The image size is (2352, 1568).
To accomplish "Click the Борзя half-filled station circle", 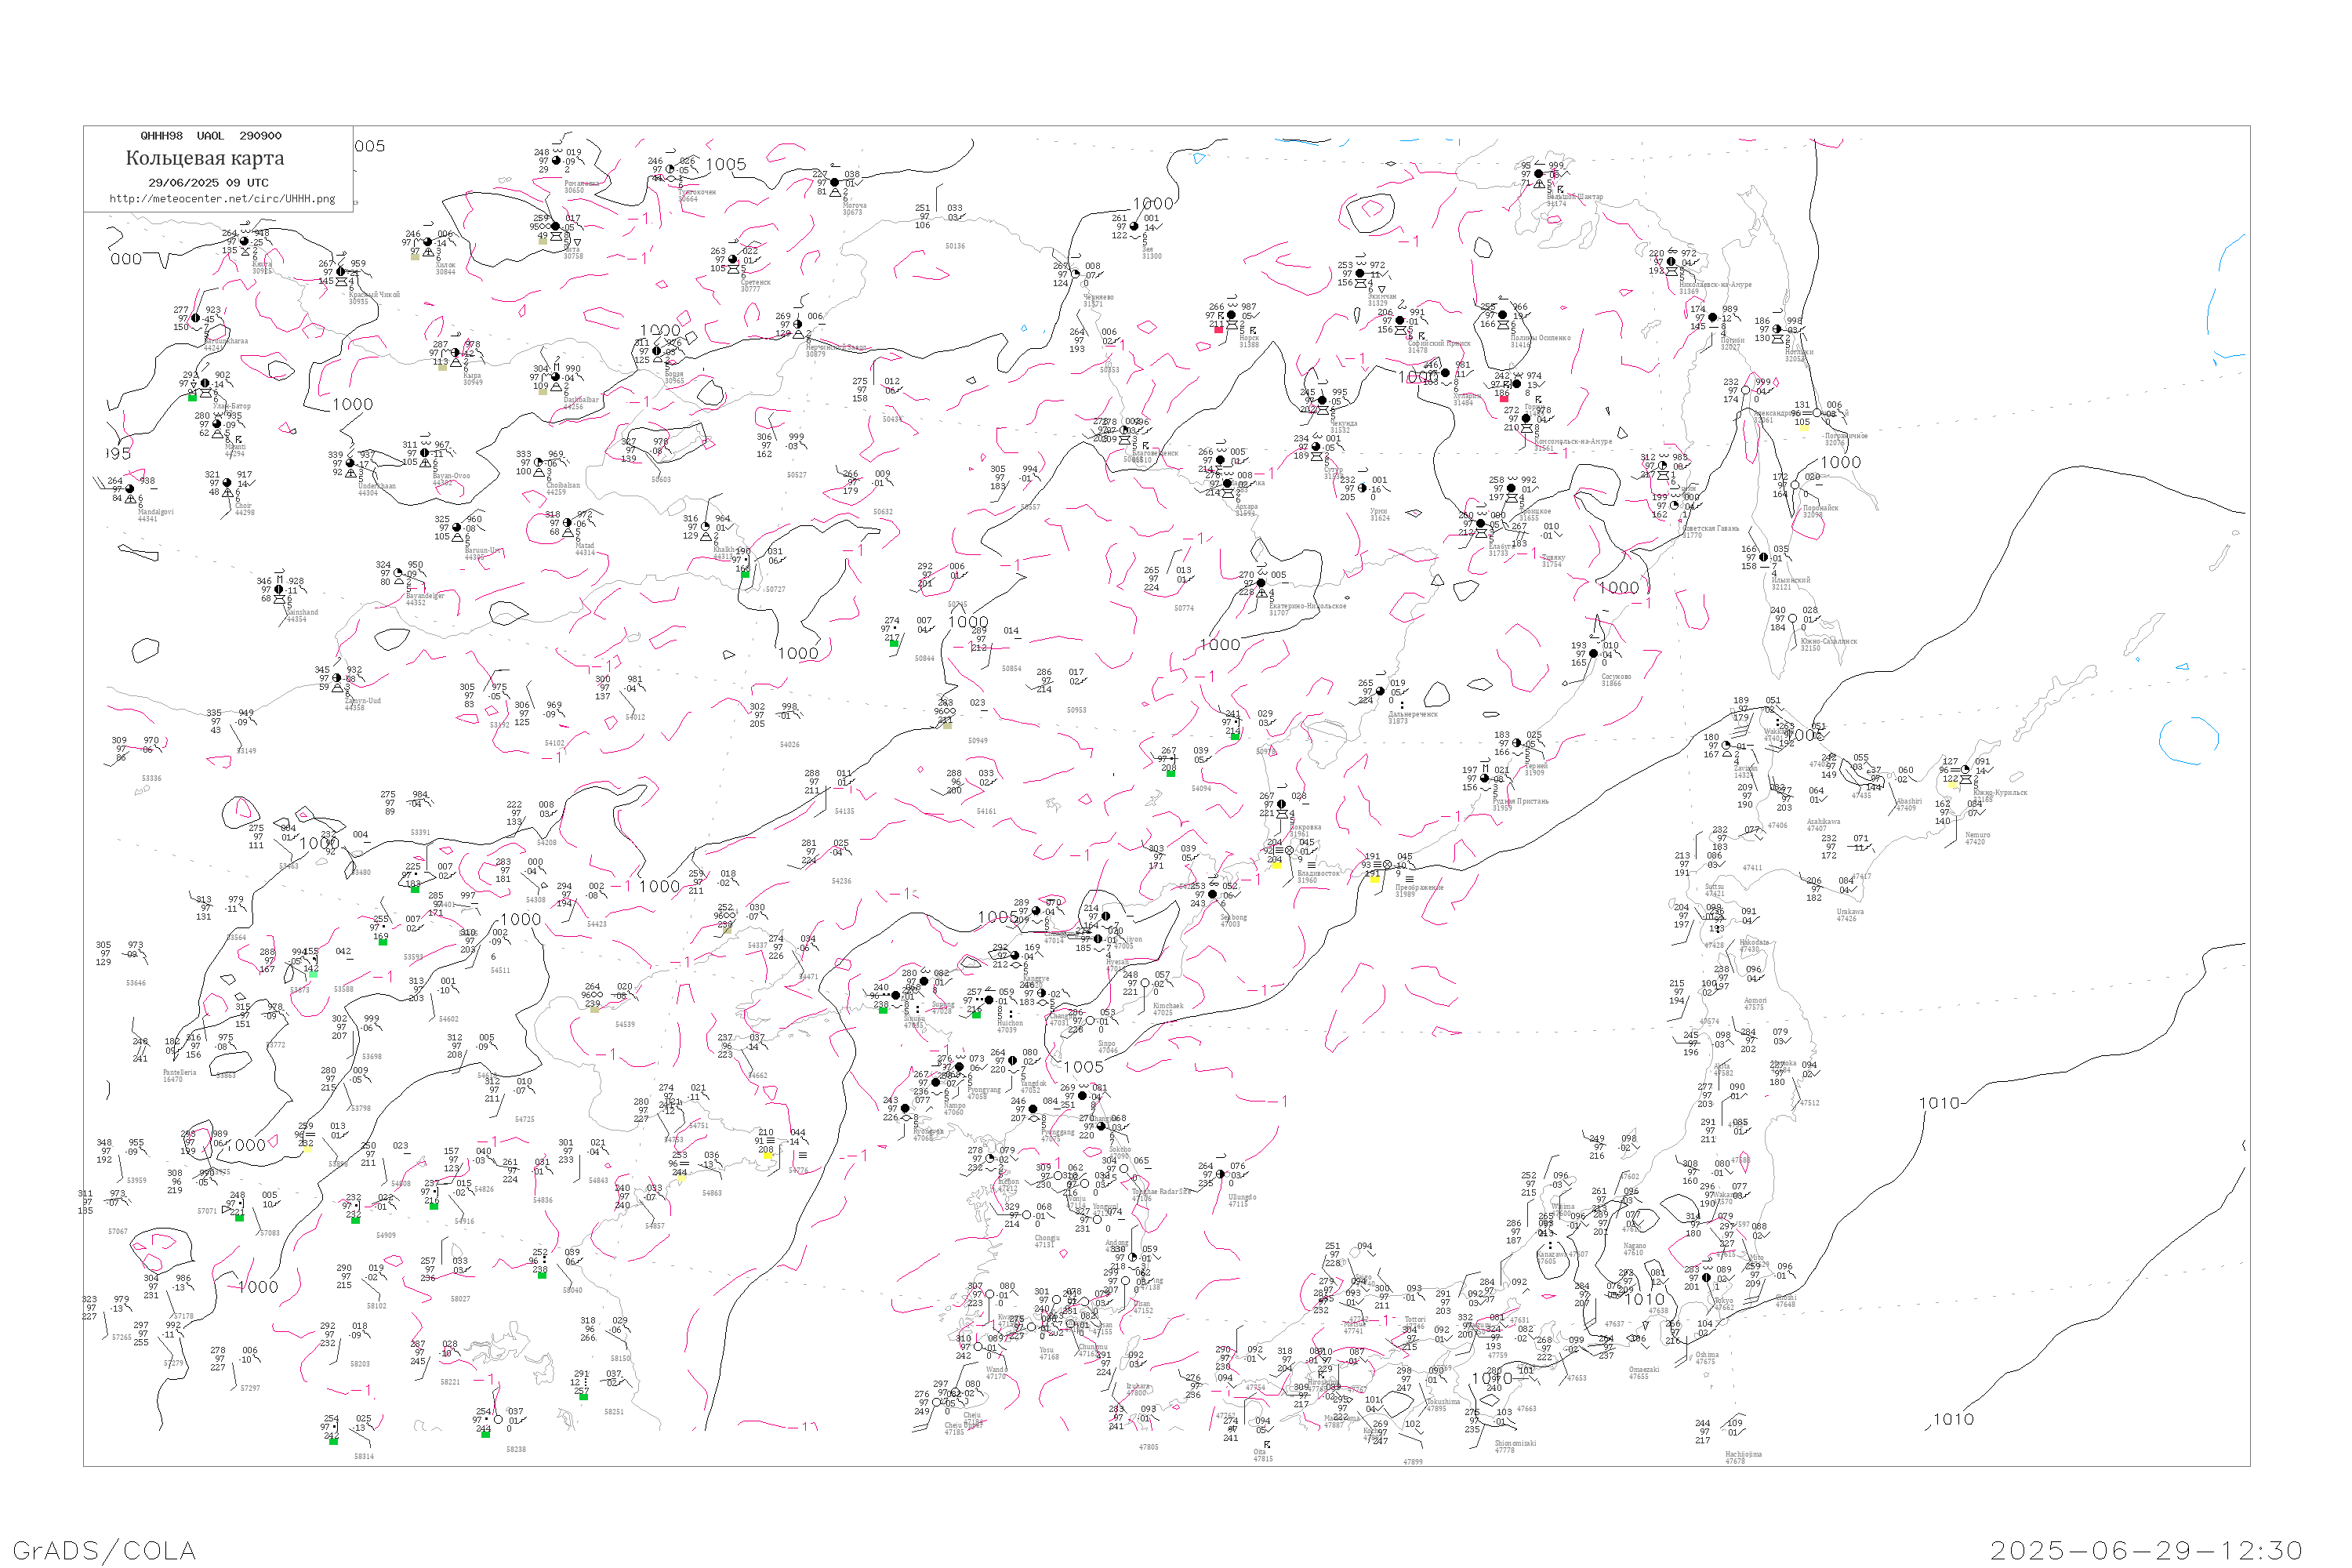I will click(657, 352).
